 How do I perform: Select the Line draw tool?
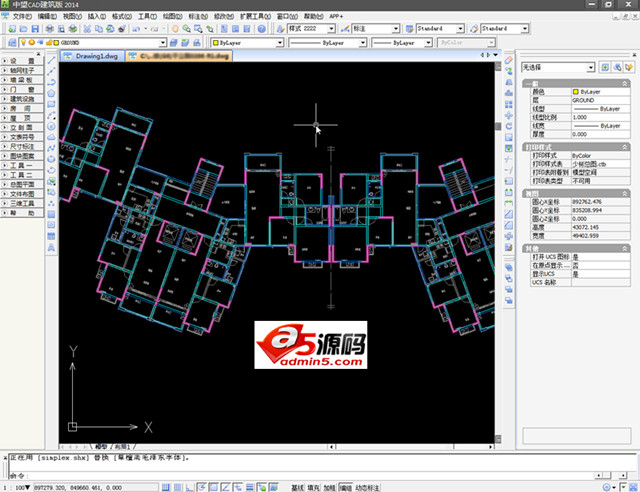(51, 60)
